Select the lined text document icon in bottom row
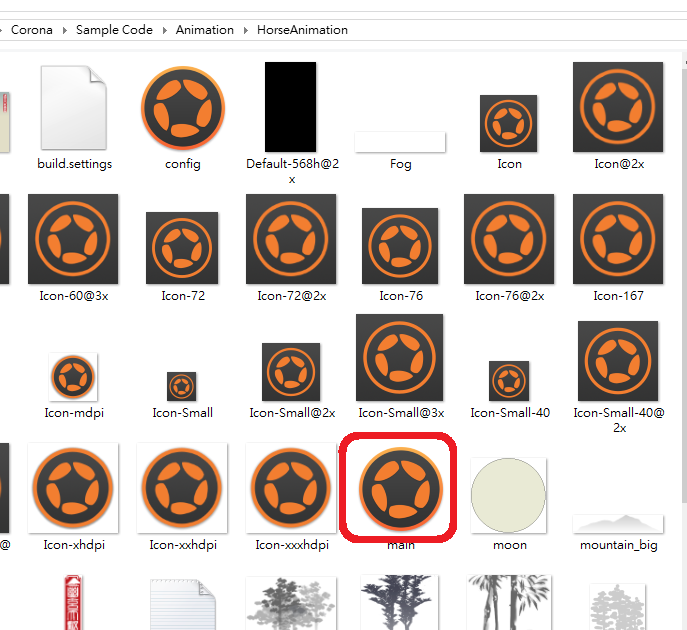The image size is (687, 630). pyautogui.click(x=183, y=605)
